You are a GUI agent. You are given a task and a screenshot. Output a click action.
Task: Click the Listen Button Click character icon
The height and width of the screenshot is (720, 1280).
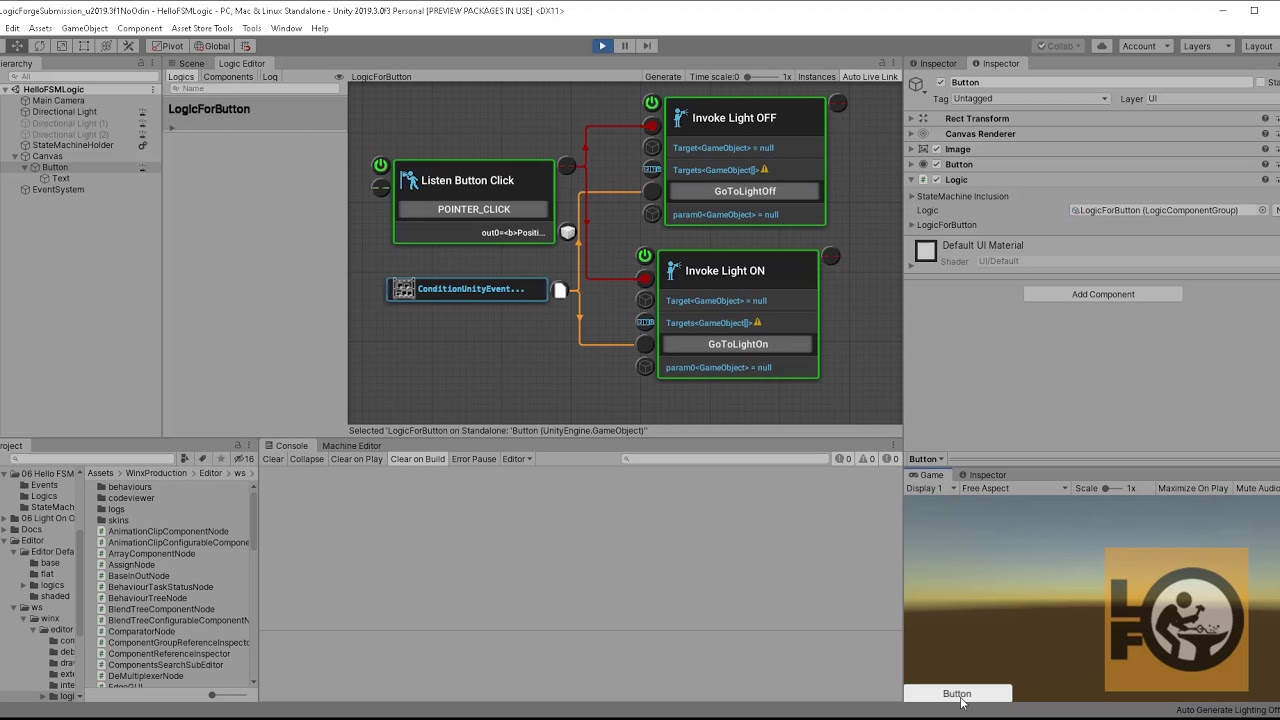click(x=408, y=180)
